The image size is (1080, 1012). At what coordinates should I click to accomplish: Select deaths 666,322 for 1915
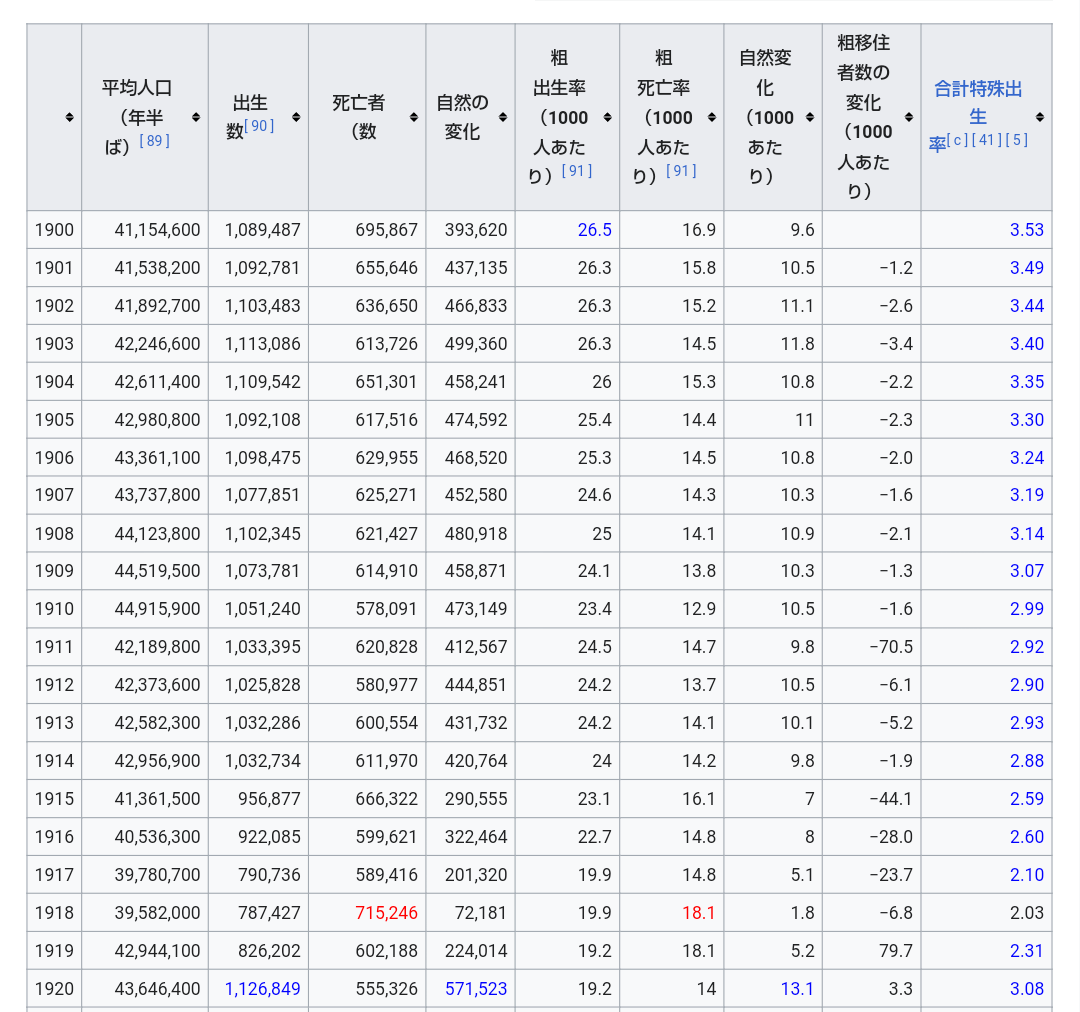coord(367,799)
